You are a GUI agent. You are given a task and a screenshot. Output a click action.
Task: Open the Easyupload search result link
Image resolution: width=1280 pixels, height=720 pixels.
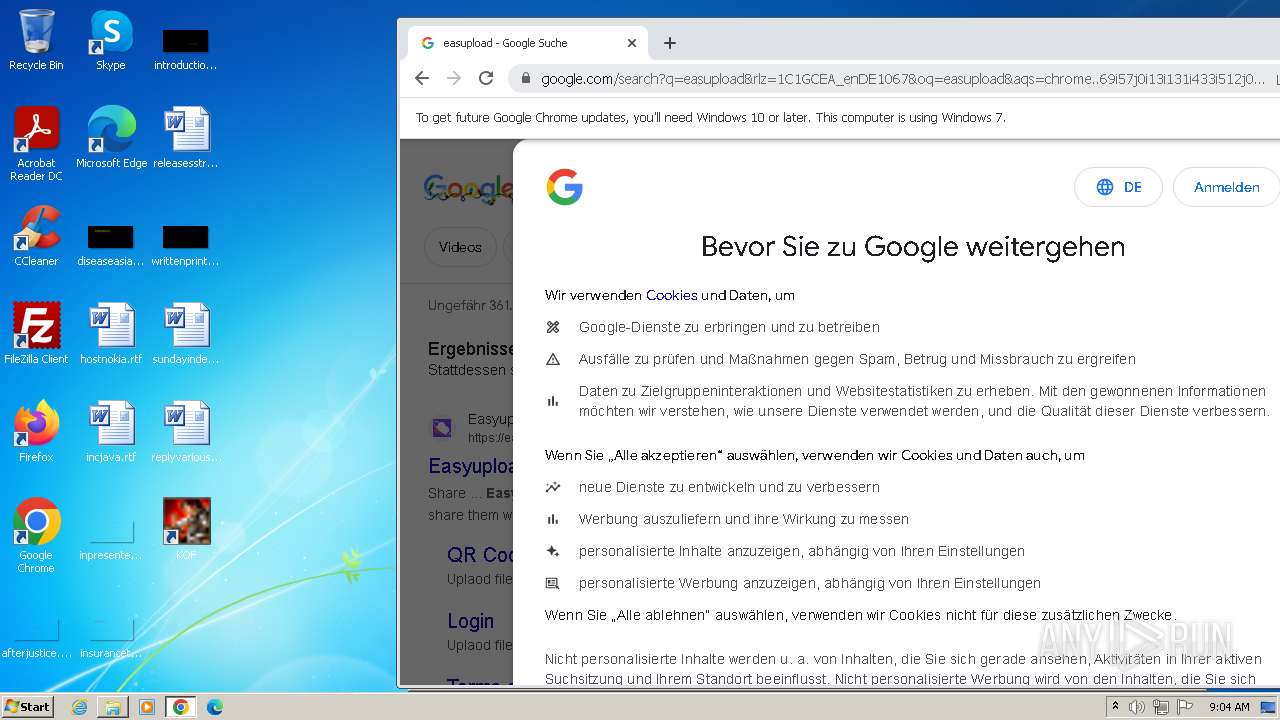(x=471, y=466)
